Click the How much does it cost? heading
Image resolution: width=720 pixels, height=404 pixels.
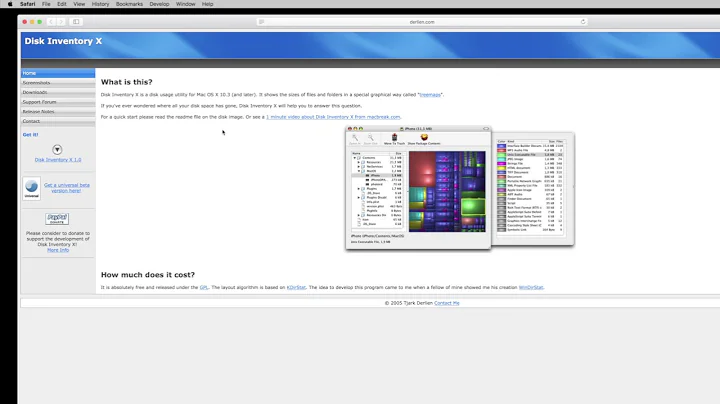[148, 275]
